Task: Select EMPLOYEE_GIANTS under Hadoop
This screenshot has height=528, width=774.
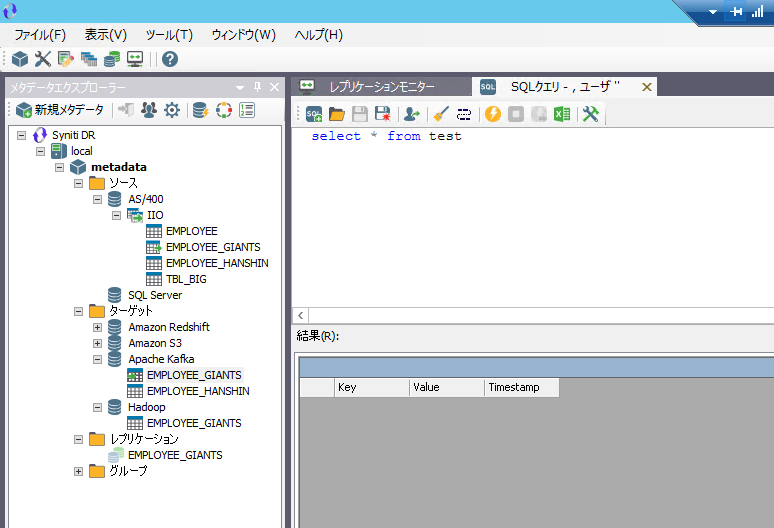Action: (x=194, y=423)
